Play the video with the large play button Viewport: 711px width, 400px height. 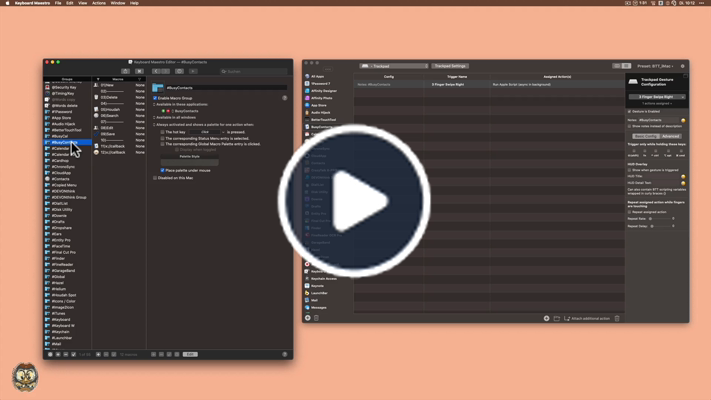pos(355,200)
